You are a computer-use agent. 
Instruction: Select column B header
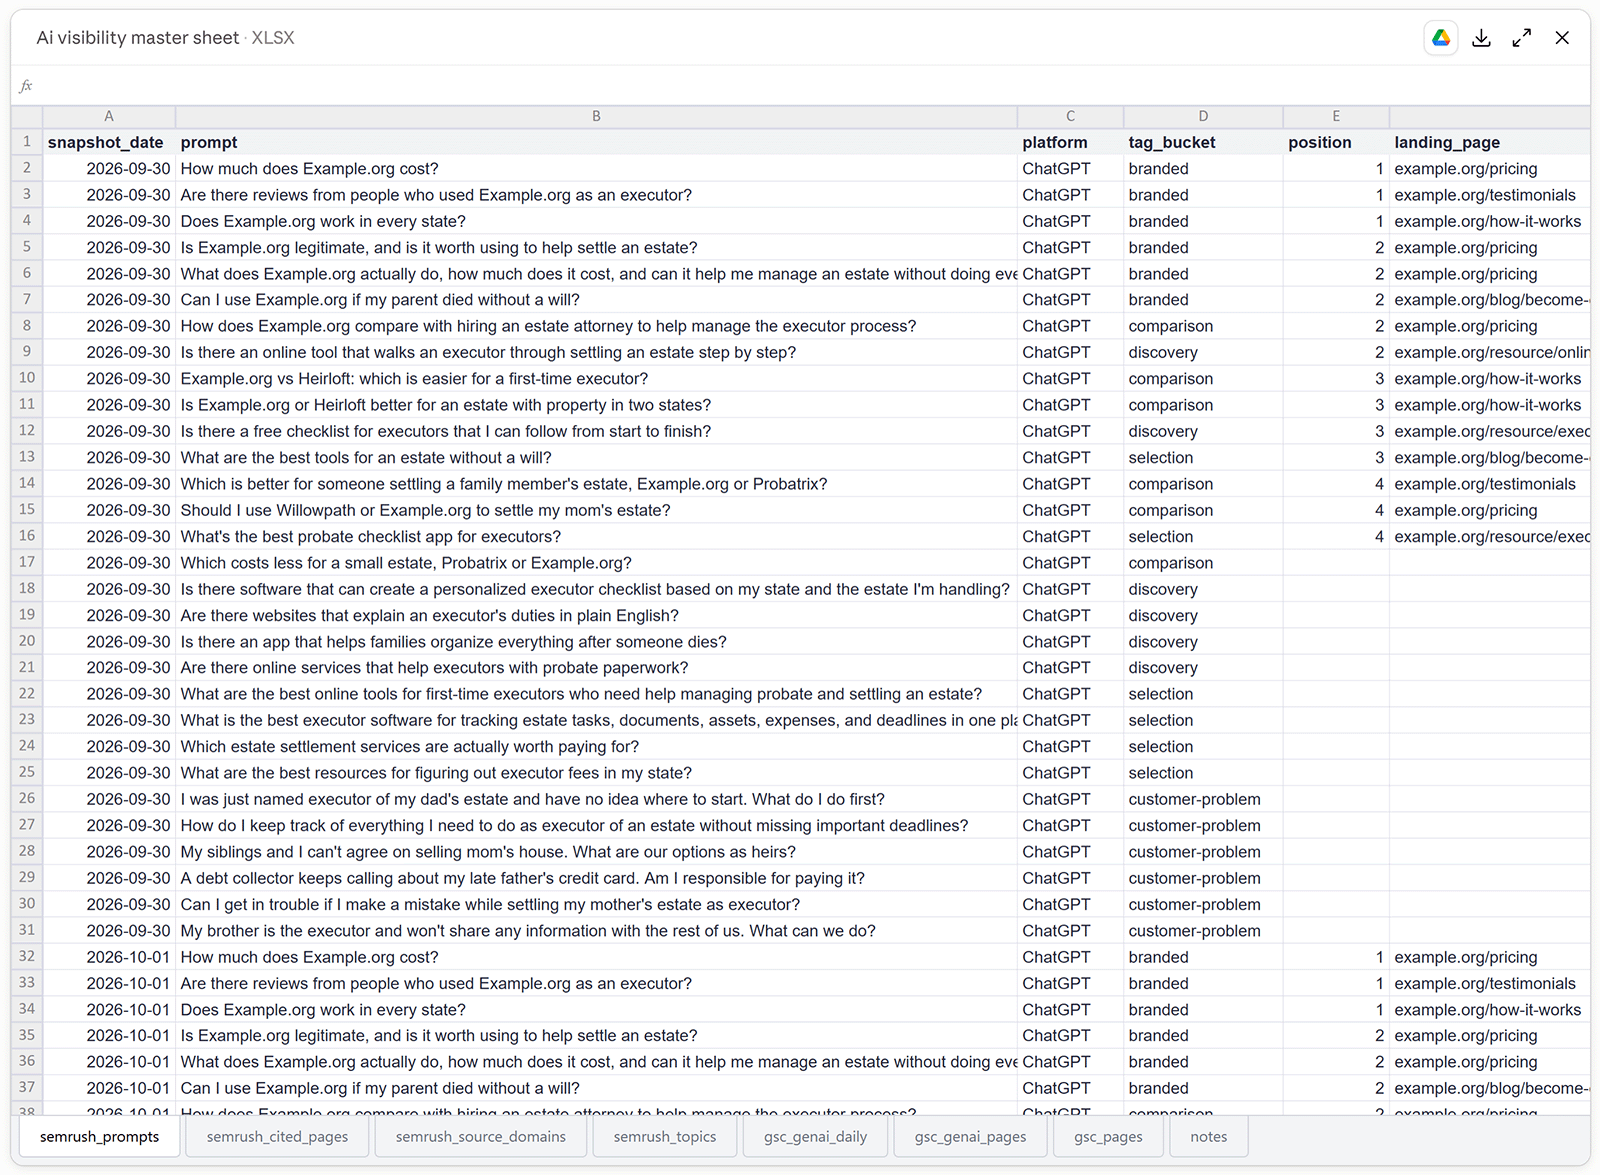[x=596, y=116]
